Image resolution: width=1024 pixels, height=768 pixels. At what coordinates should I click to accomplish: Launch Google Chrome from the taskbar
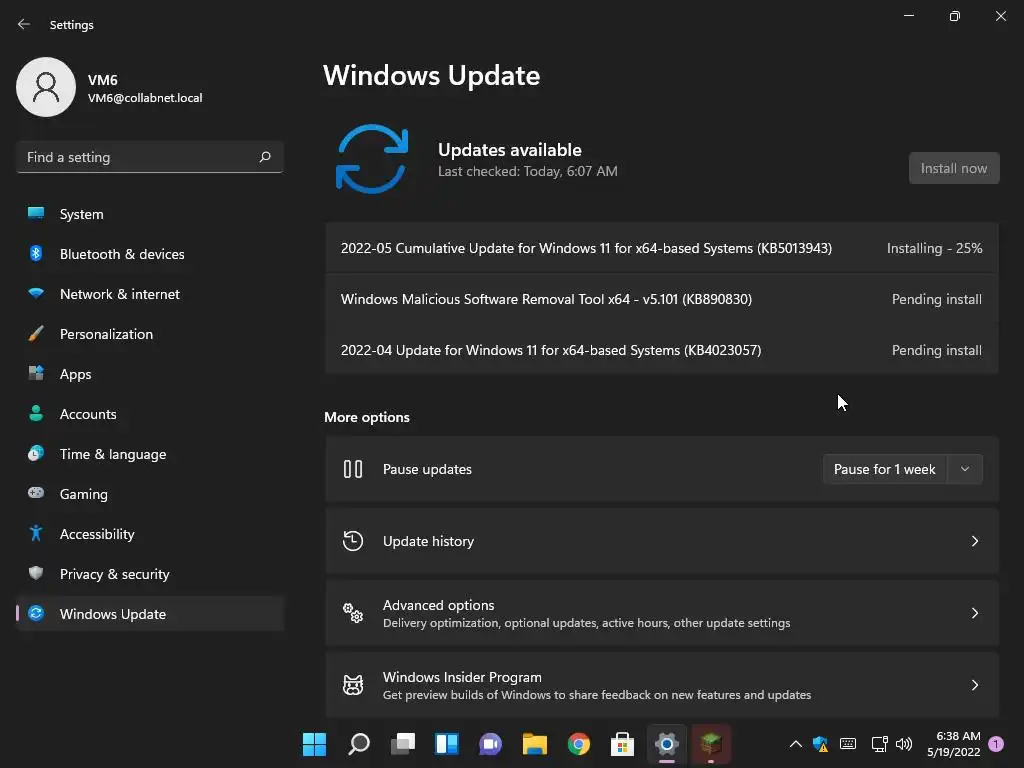(579, 744)
